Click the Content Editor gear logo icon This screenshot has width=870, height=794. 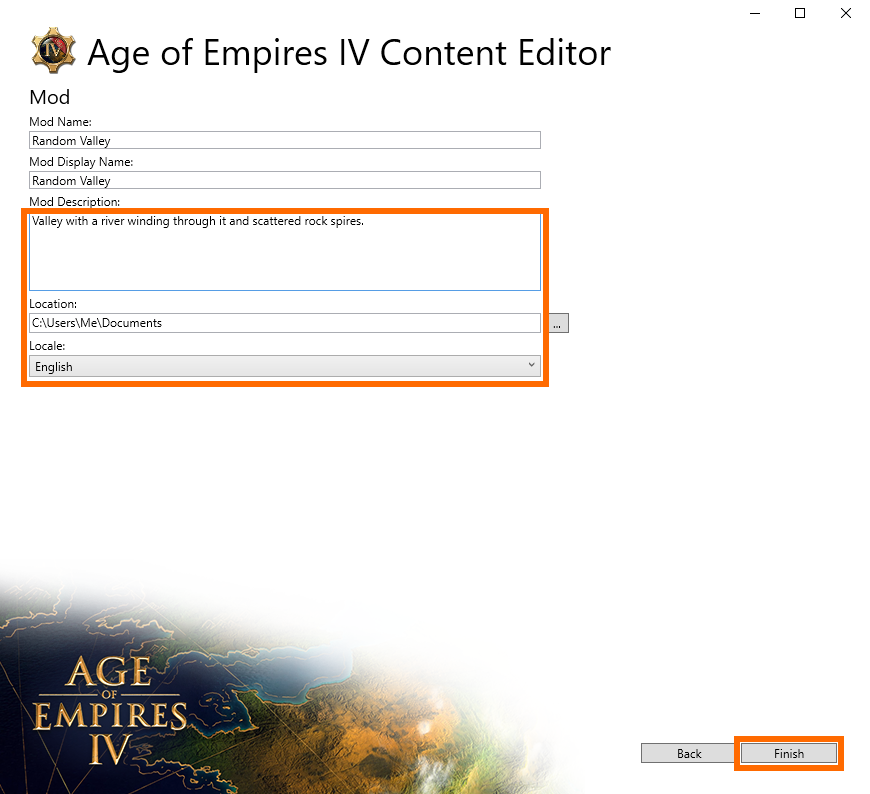[x=53, y=50]
